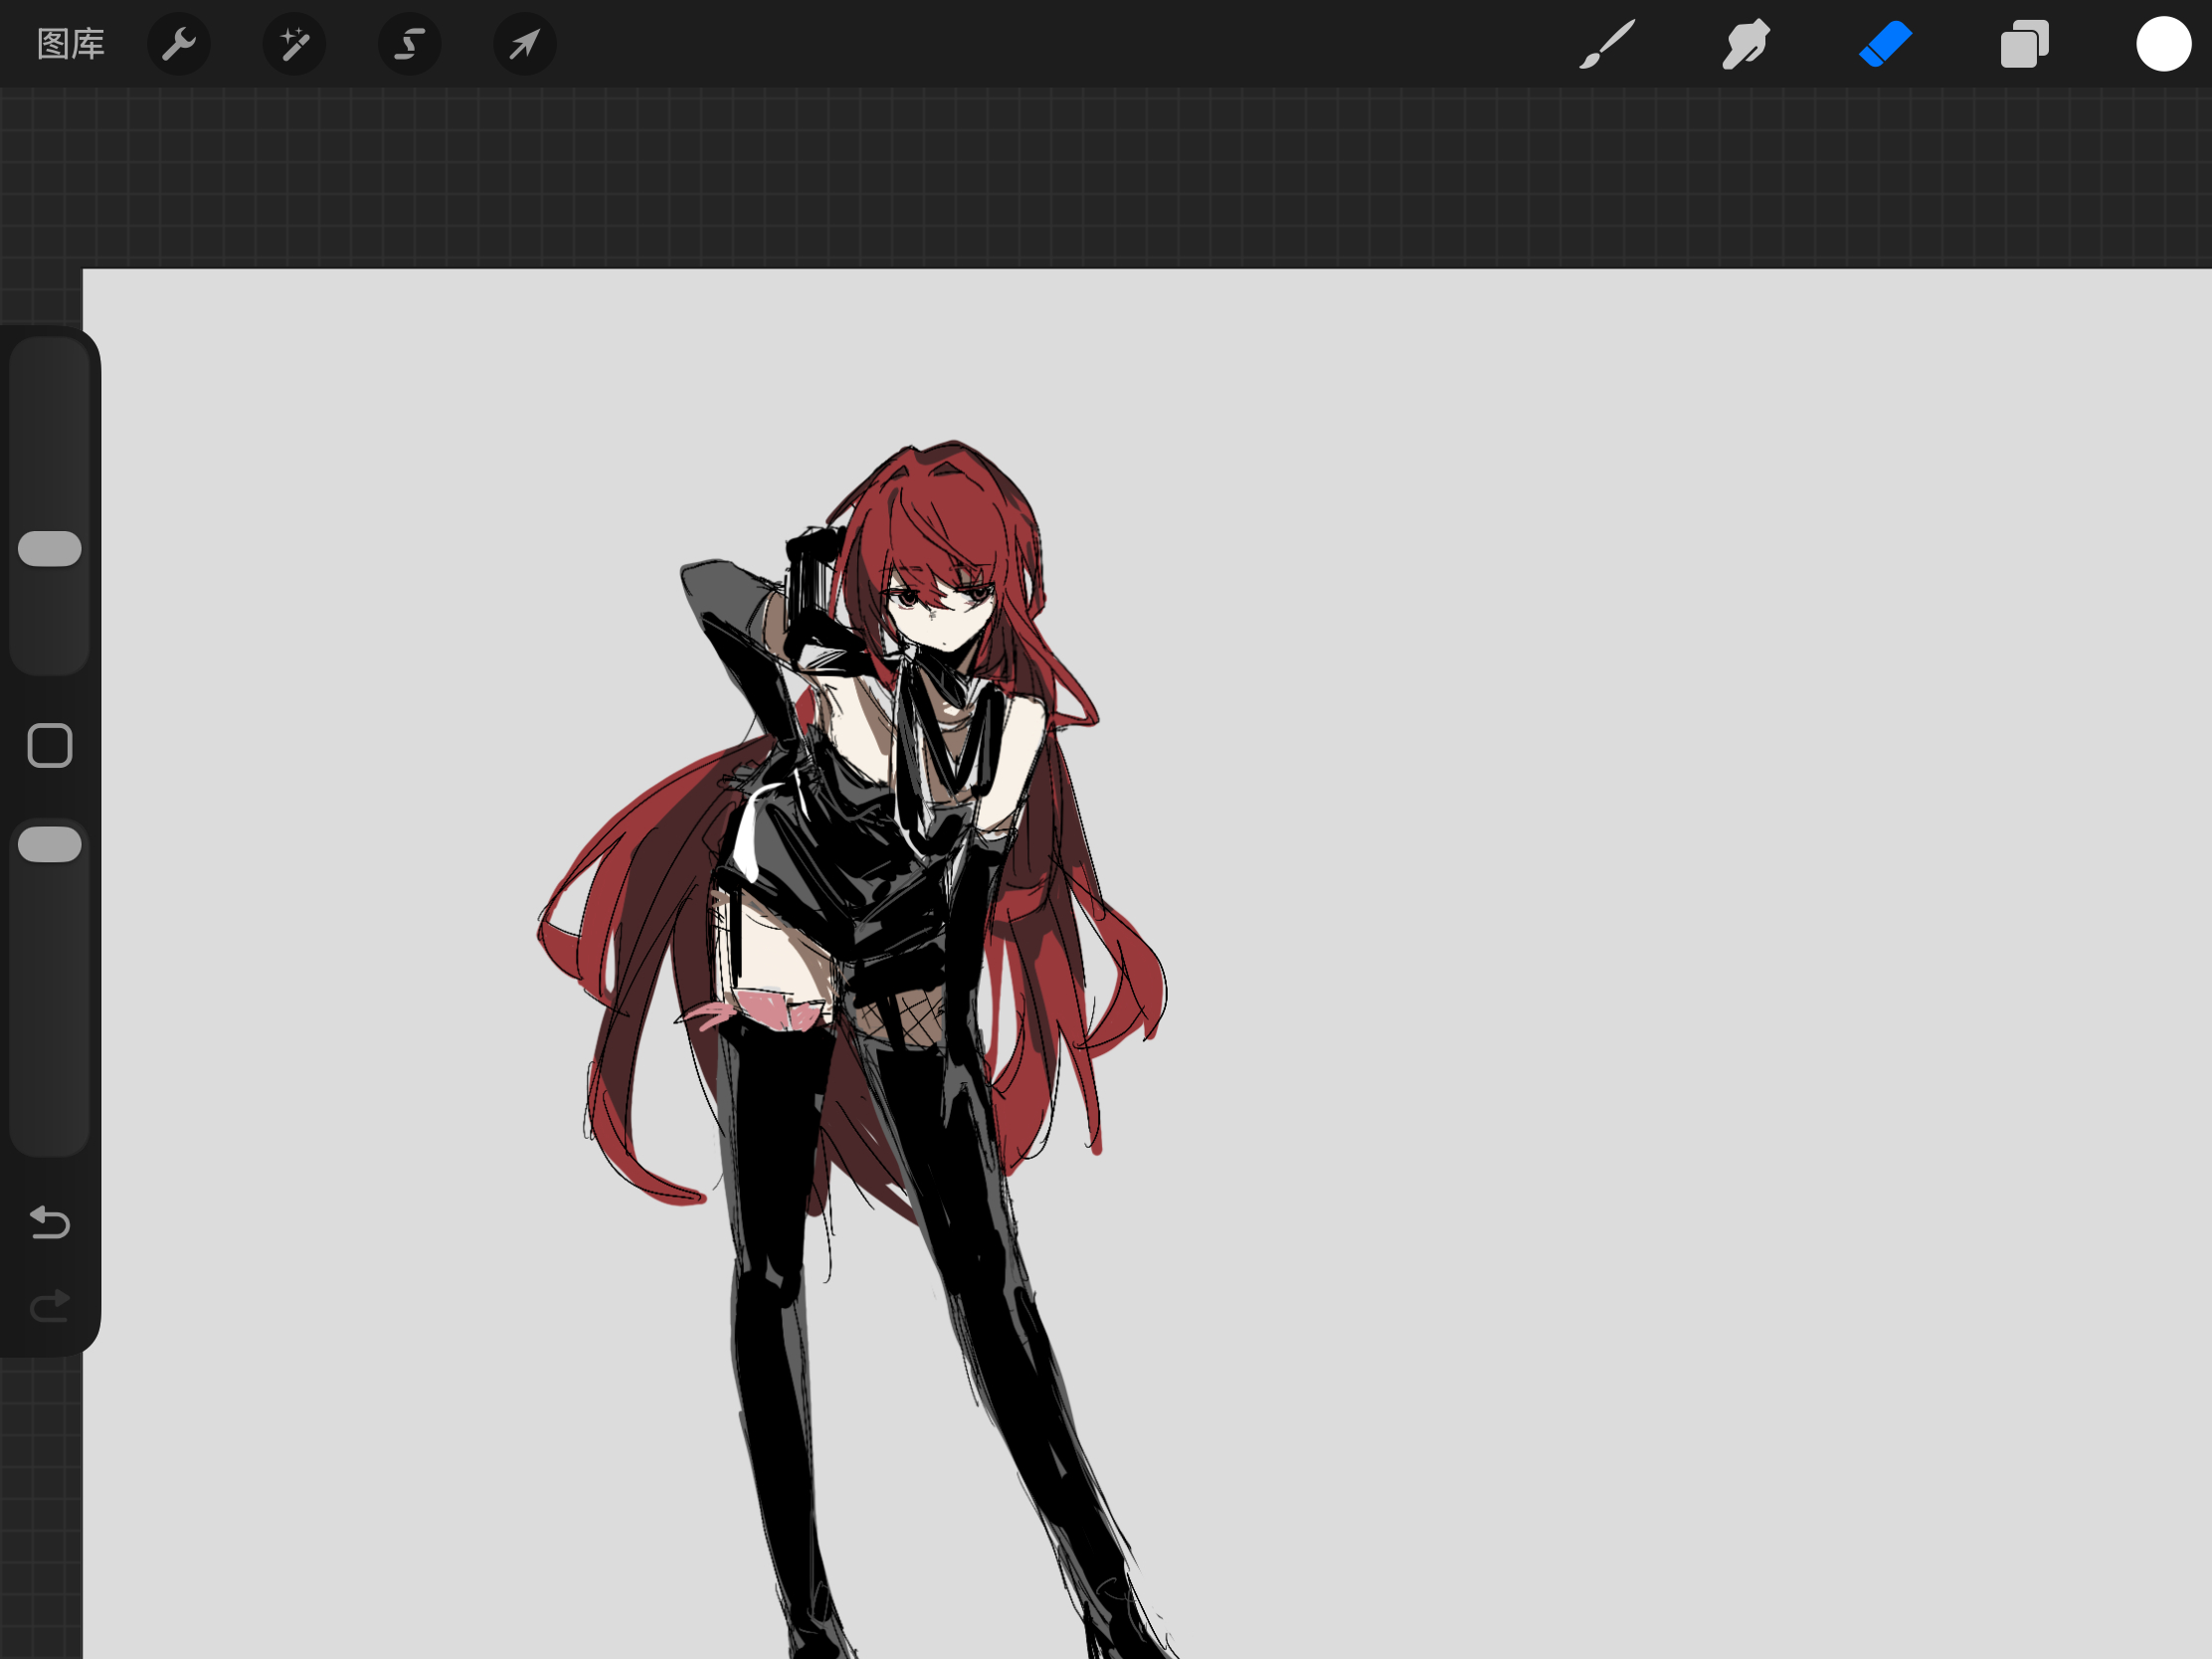Undo the last stroke
Image resolution: width=2212 pixels, height=1659 pixels.
50,1222
